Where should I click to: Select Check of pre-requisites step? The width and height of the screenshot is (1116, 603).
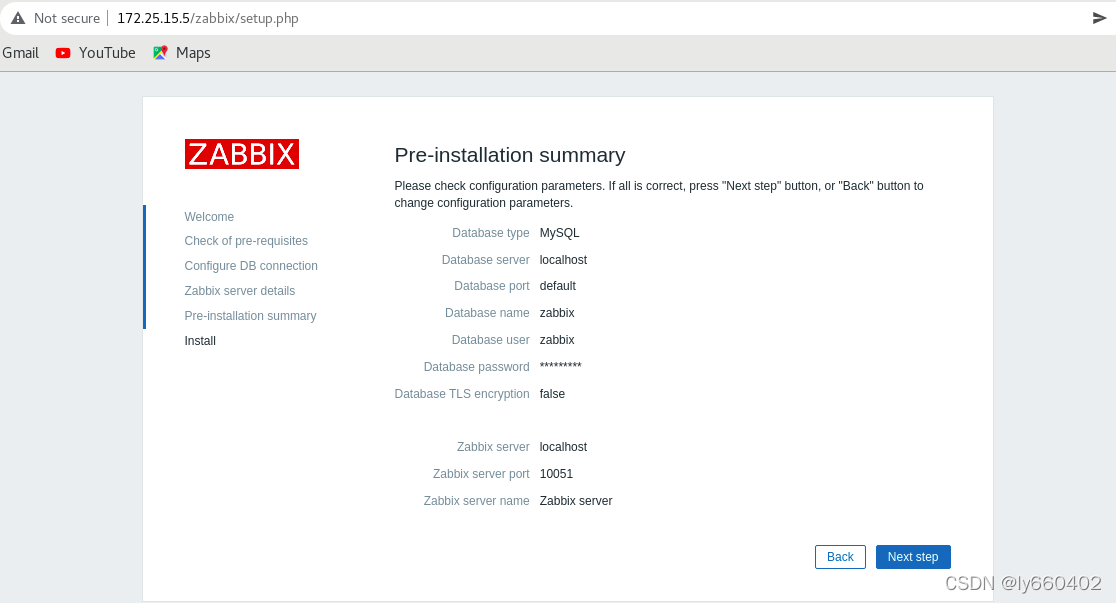tap(246, 241)
